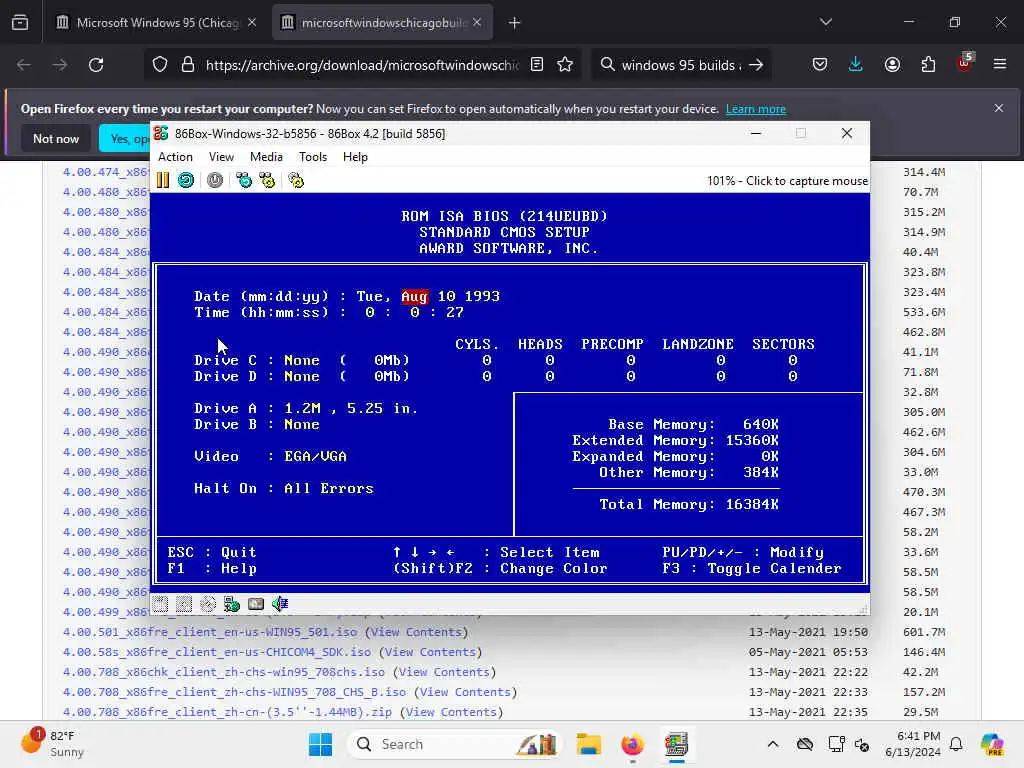Open the Firefox downloads panel
The width and height of the screenshot is (1024, 768).
[856, 65]
